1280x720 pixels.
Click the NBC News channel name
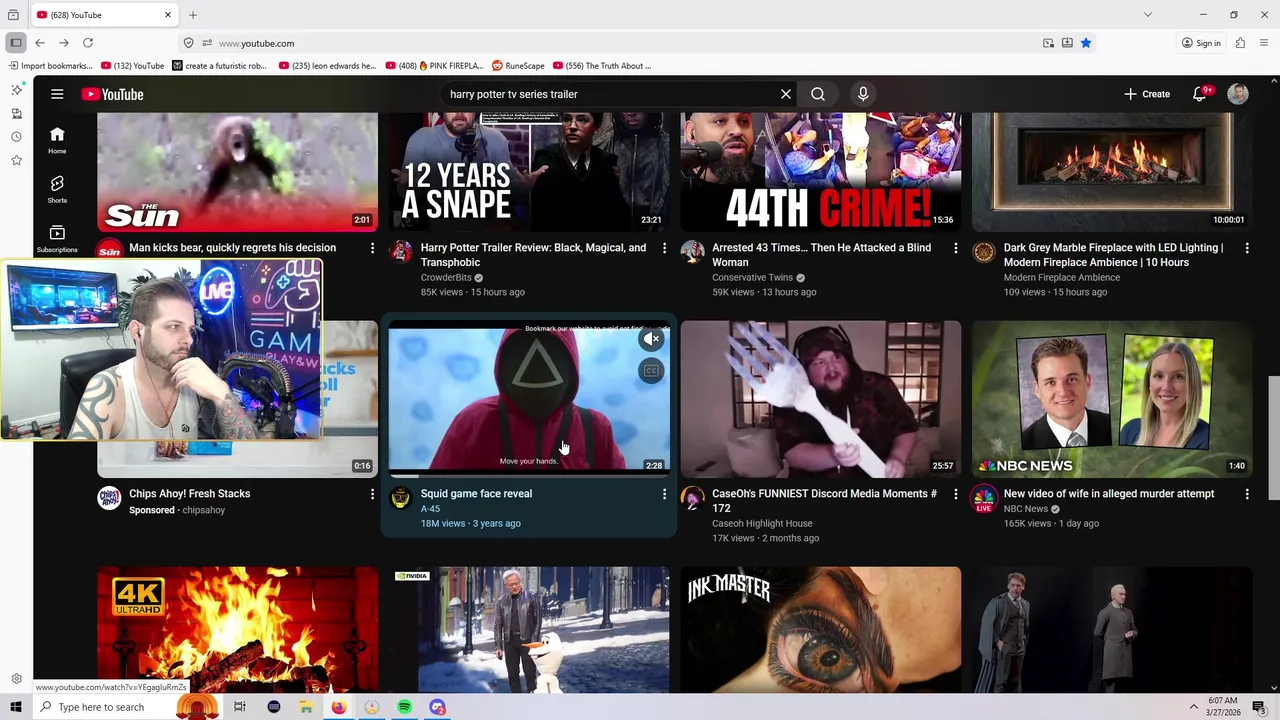click(1025, 509)
